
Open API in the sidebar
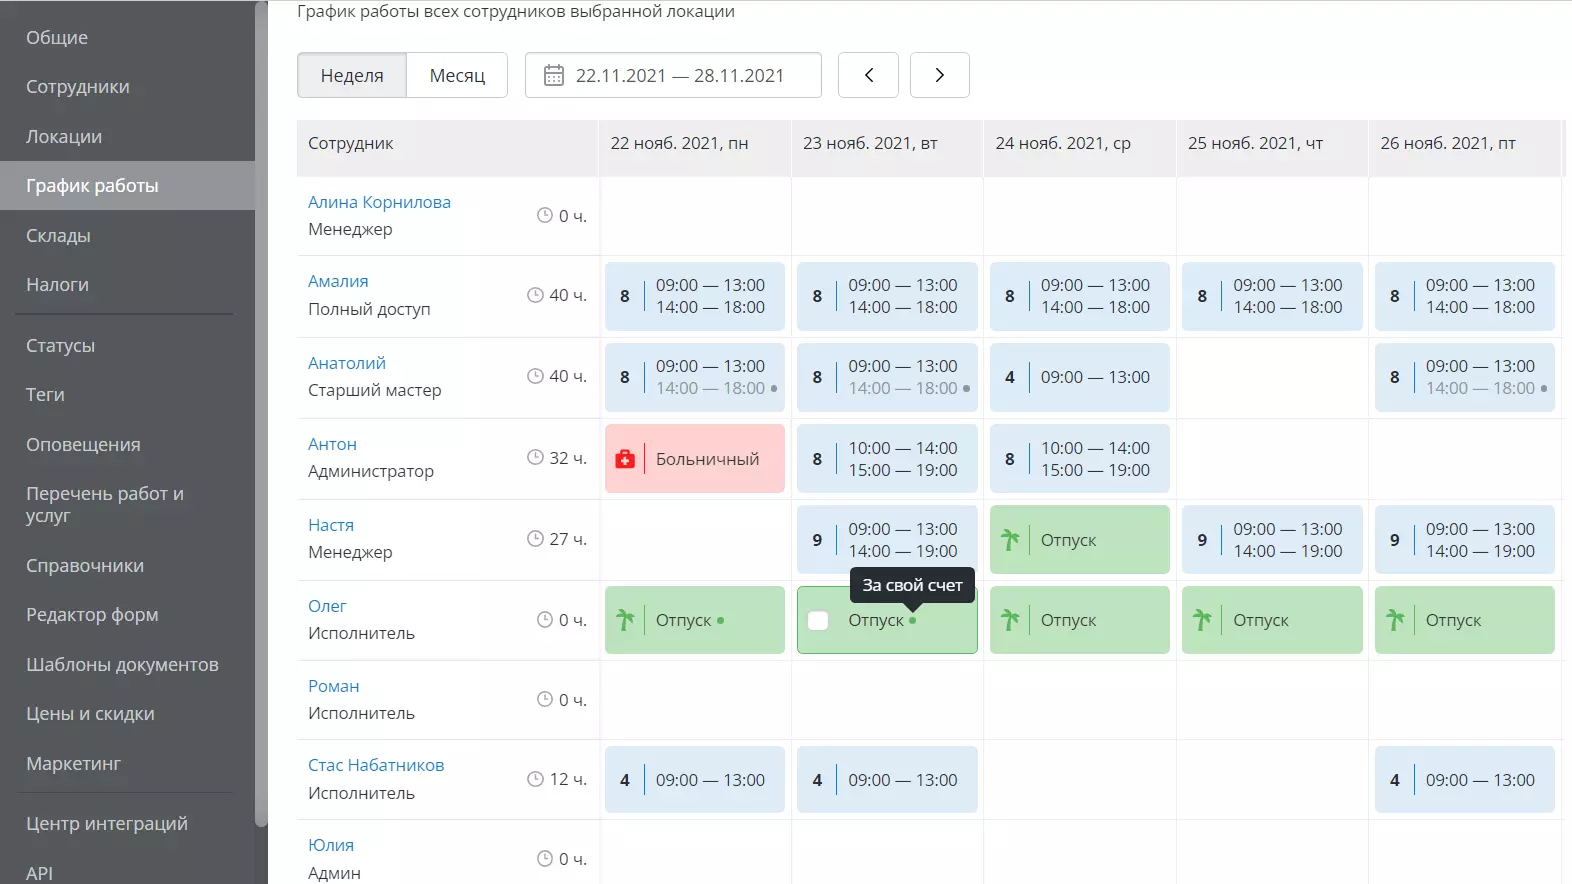pos(39,872)
